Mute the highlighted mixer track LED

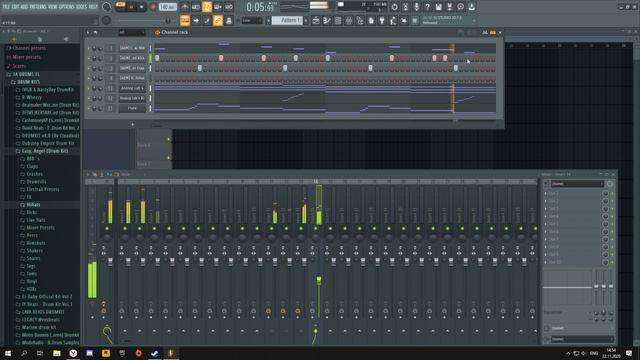click(x=316, y=228)
